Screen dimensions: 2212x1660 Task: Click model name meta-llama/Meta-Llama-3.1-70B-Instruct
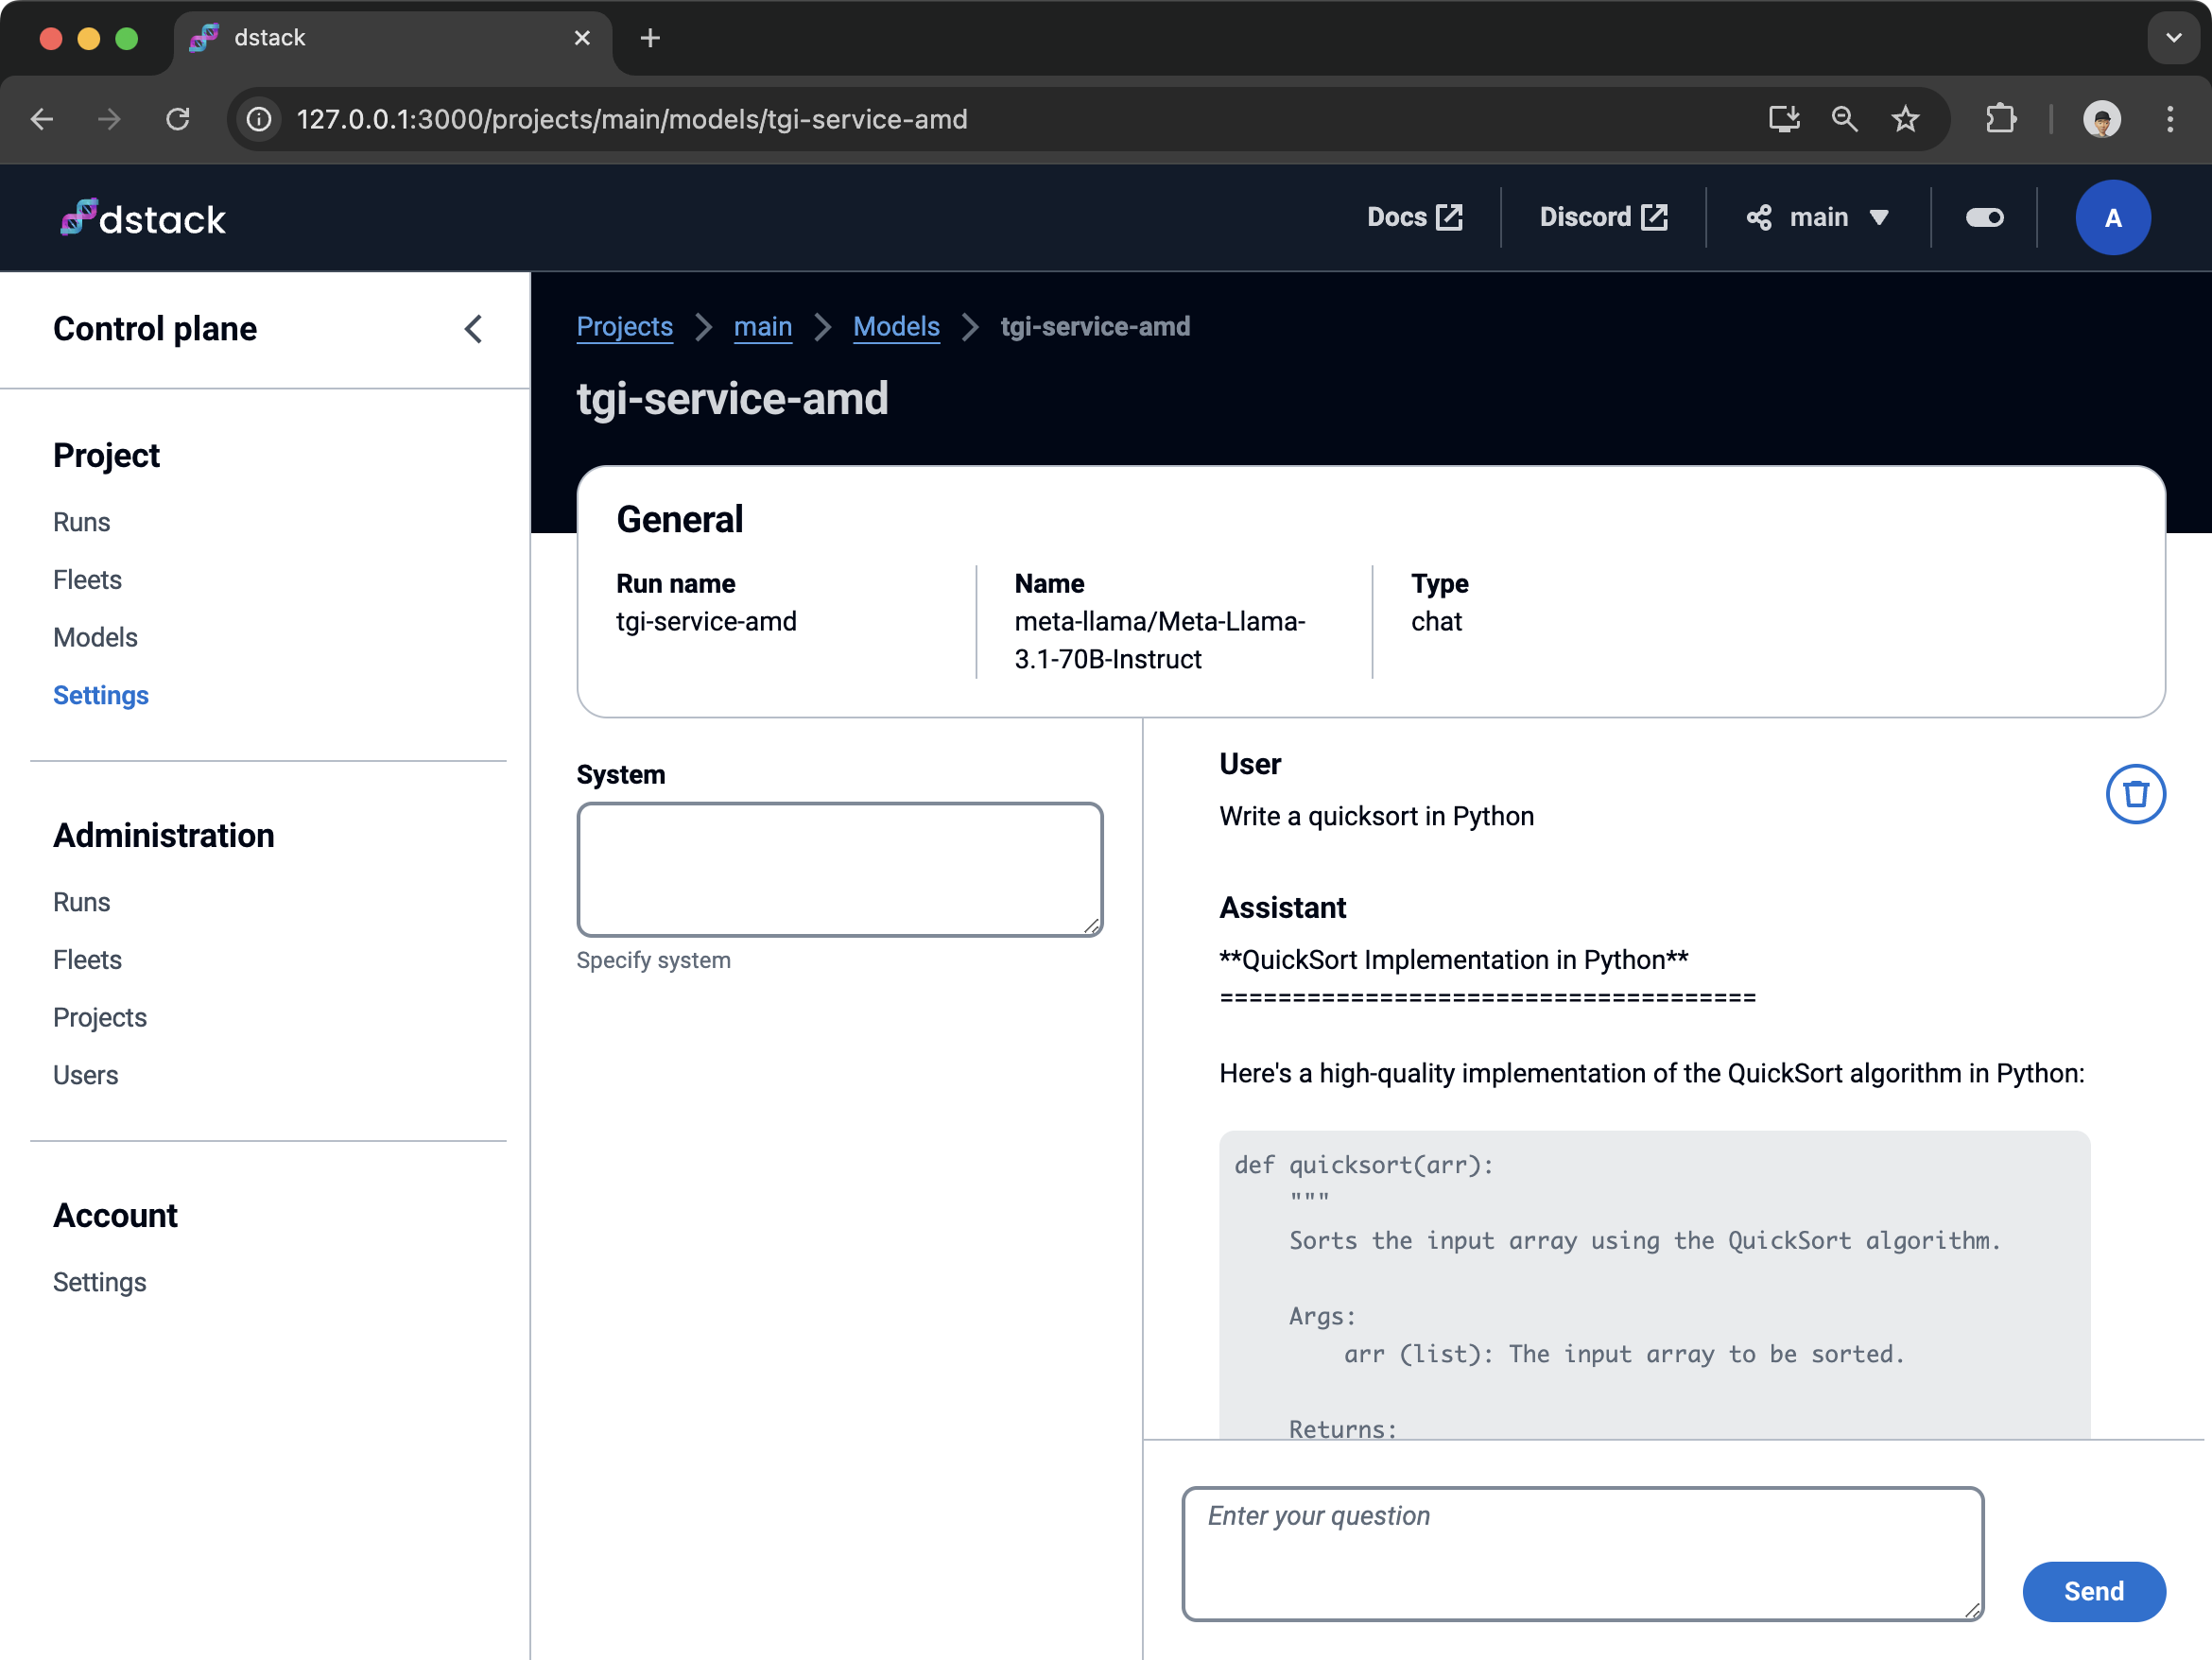1160,640
